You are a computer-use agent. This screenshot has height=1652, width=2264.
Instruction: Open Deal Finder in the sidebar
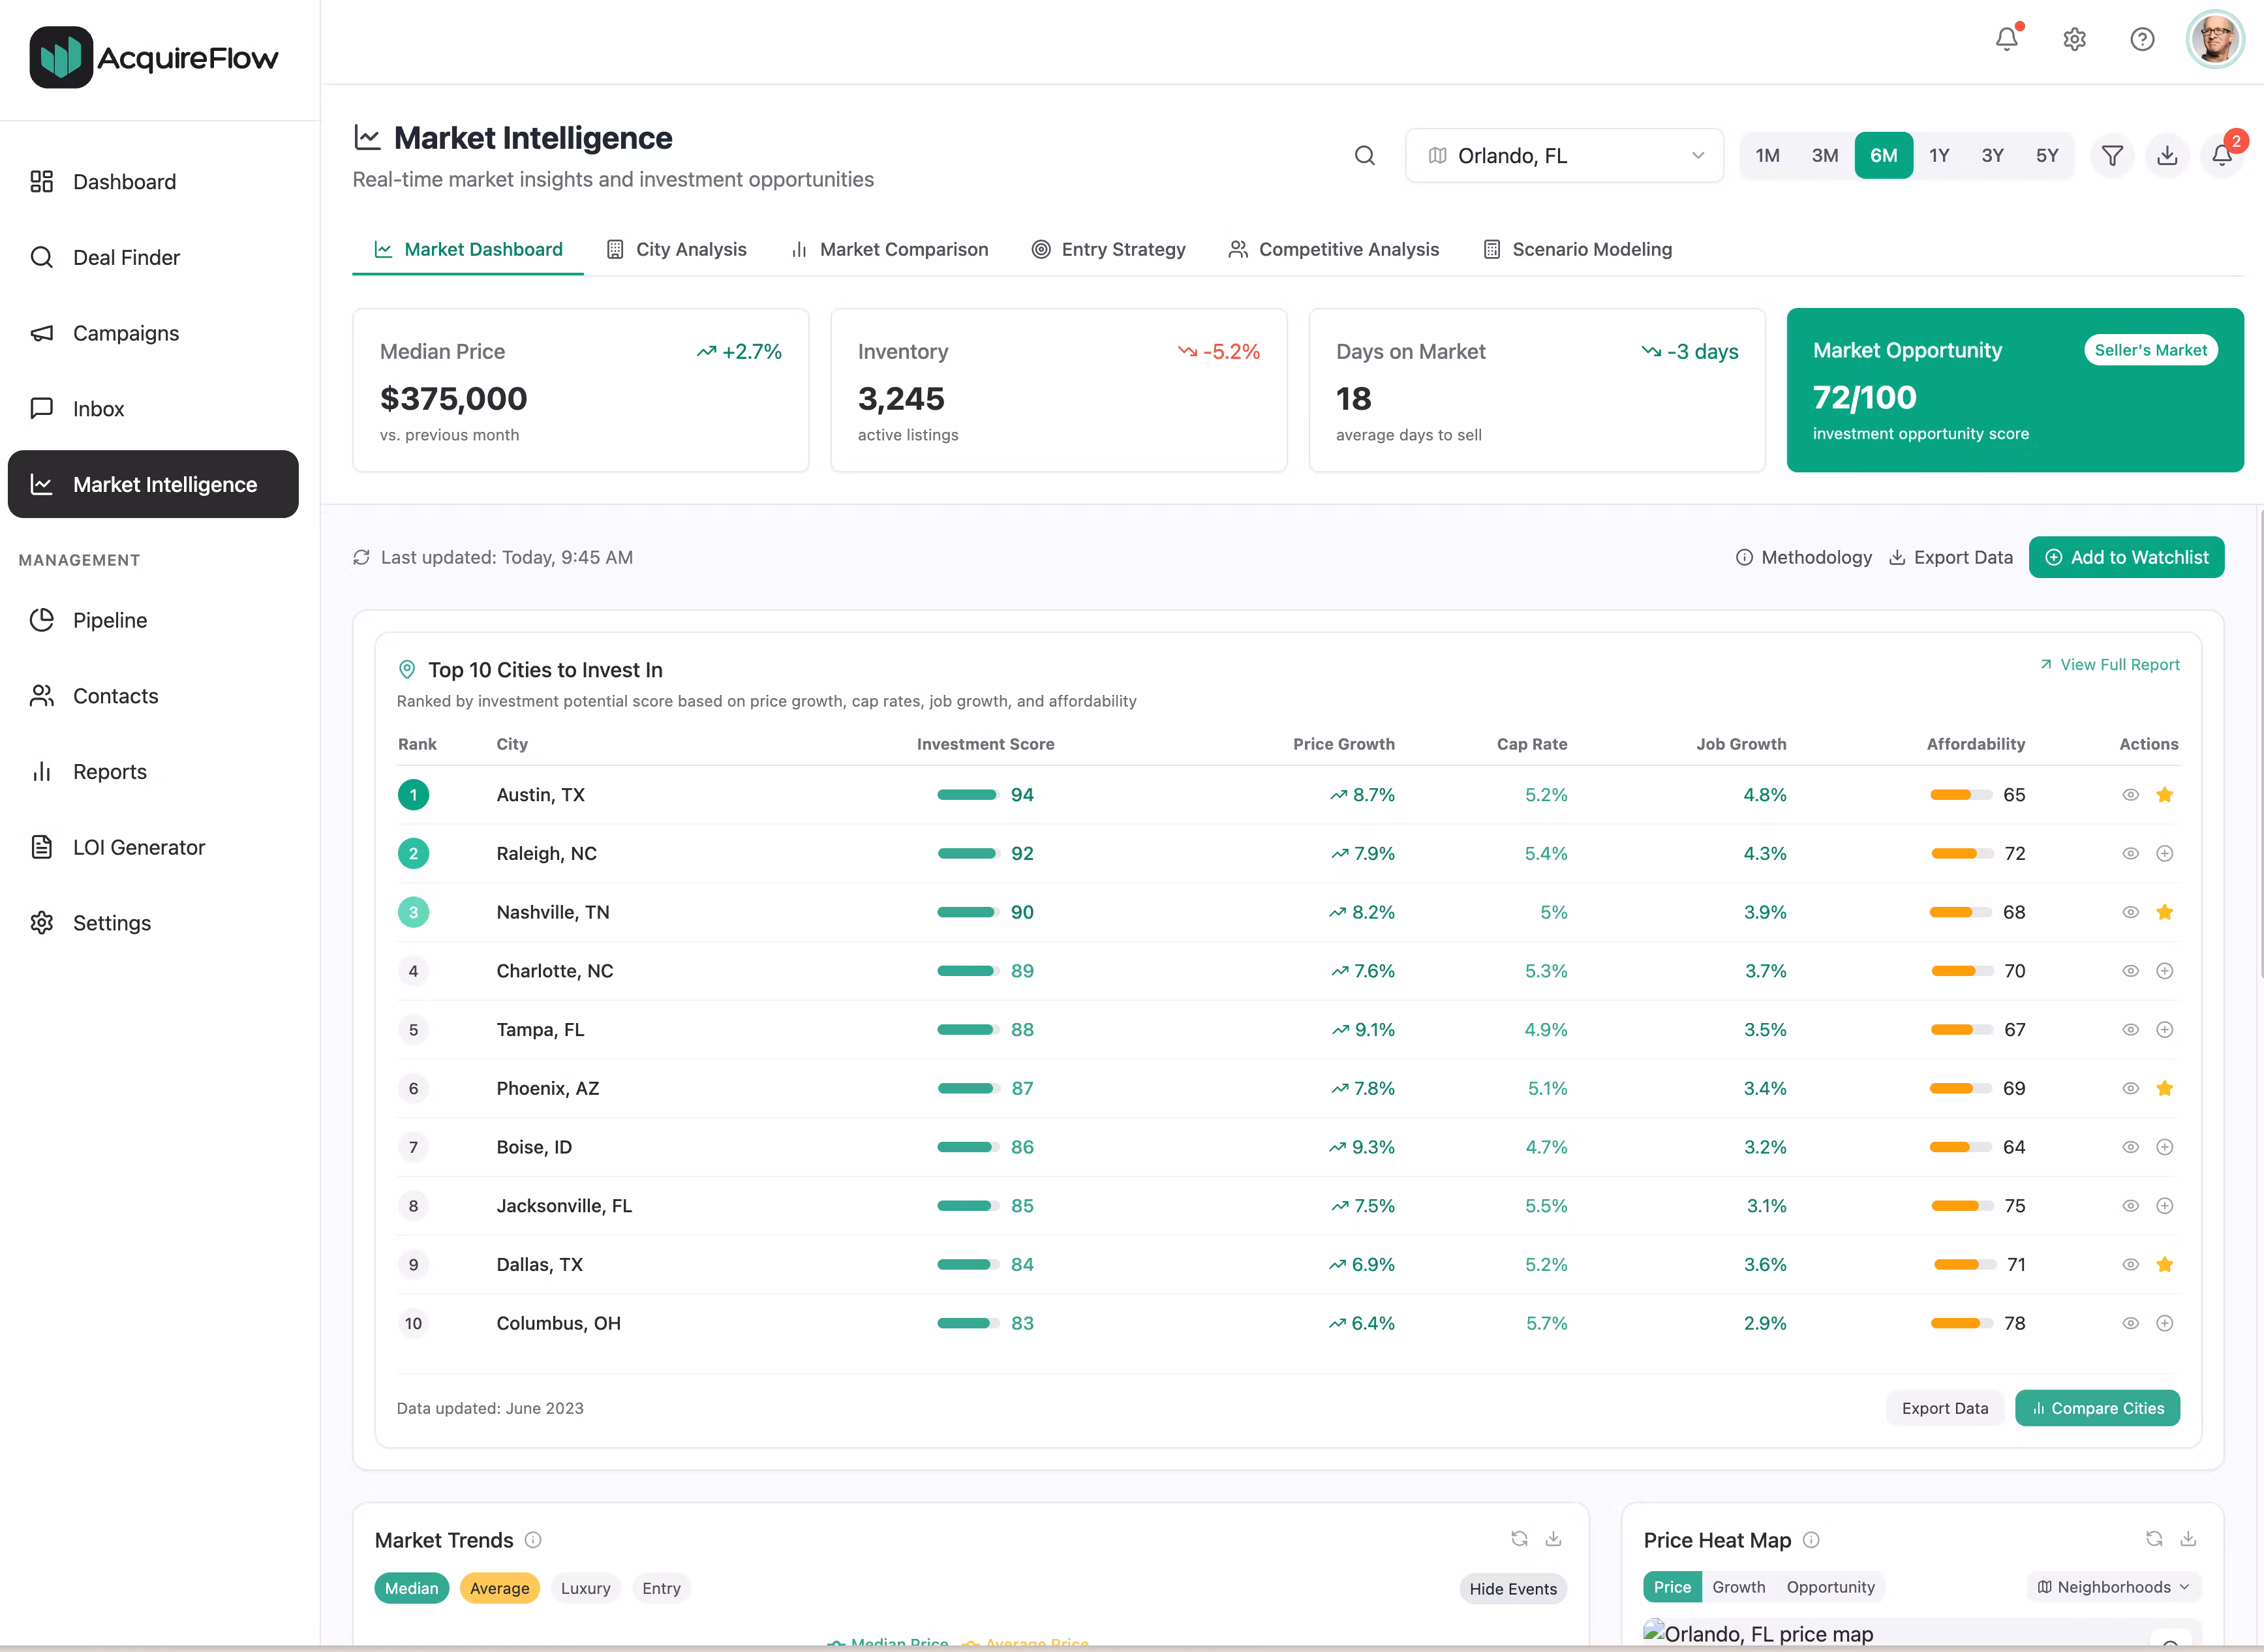[x=126, y=257]
